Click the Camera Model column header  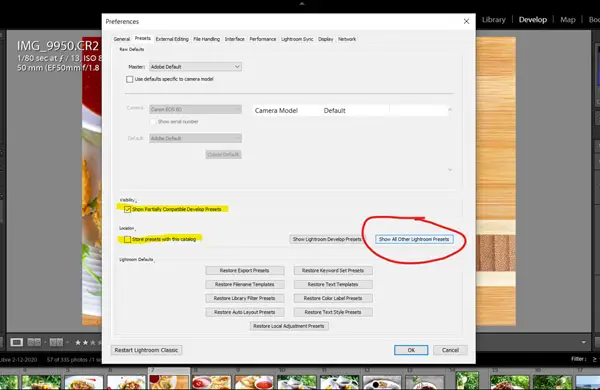pyautogui.click(x=276, y=111)
